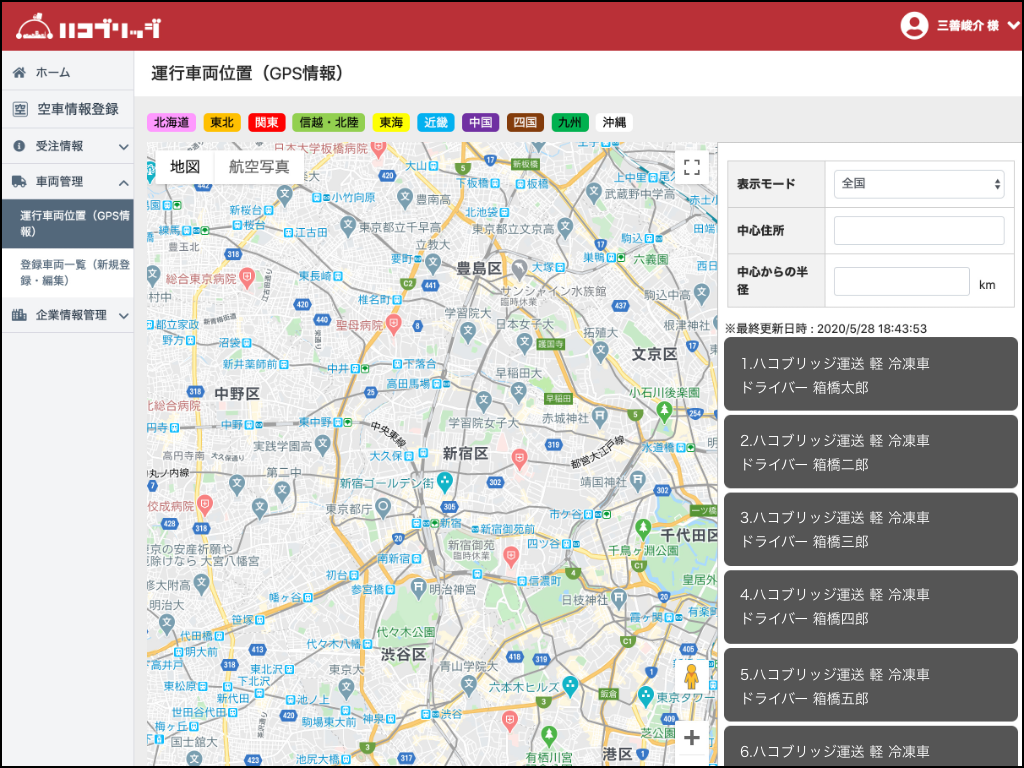Image resolution: width=1024 pixels, height=768 pixels.
Task: Select vehicle card 1 箱橋太郎
Action: (x=871, y=375)
